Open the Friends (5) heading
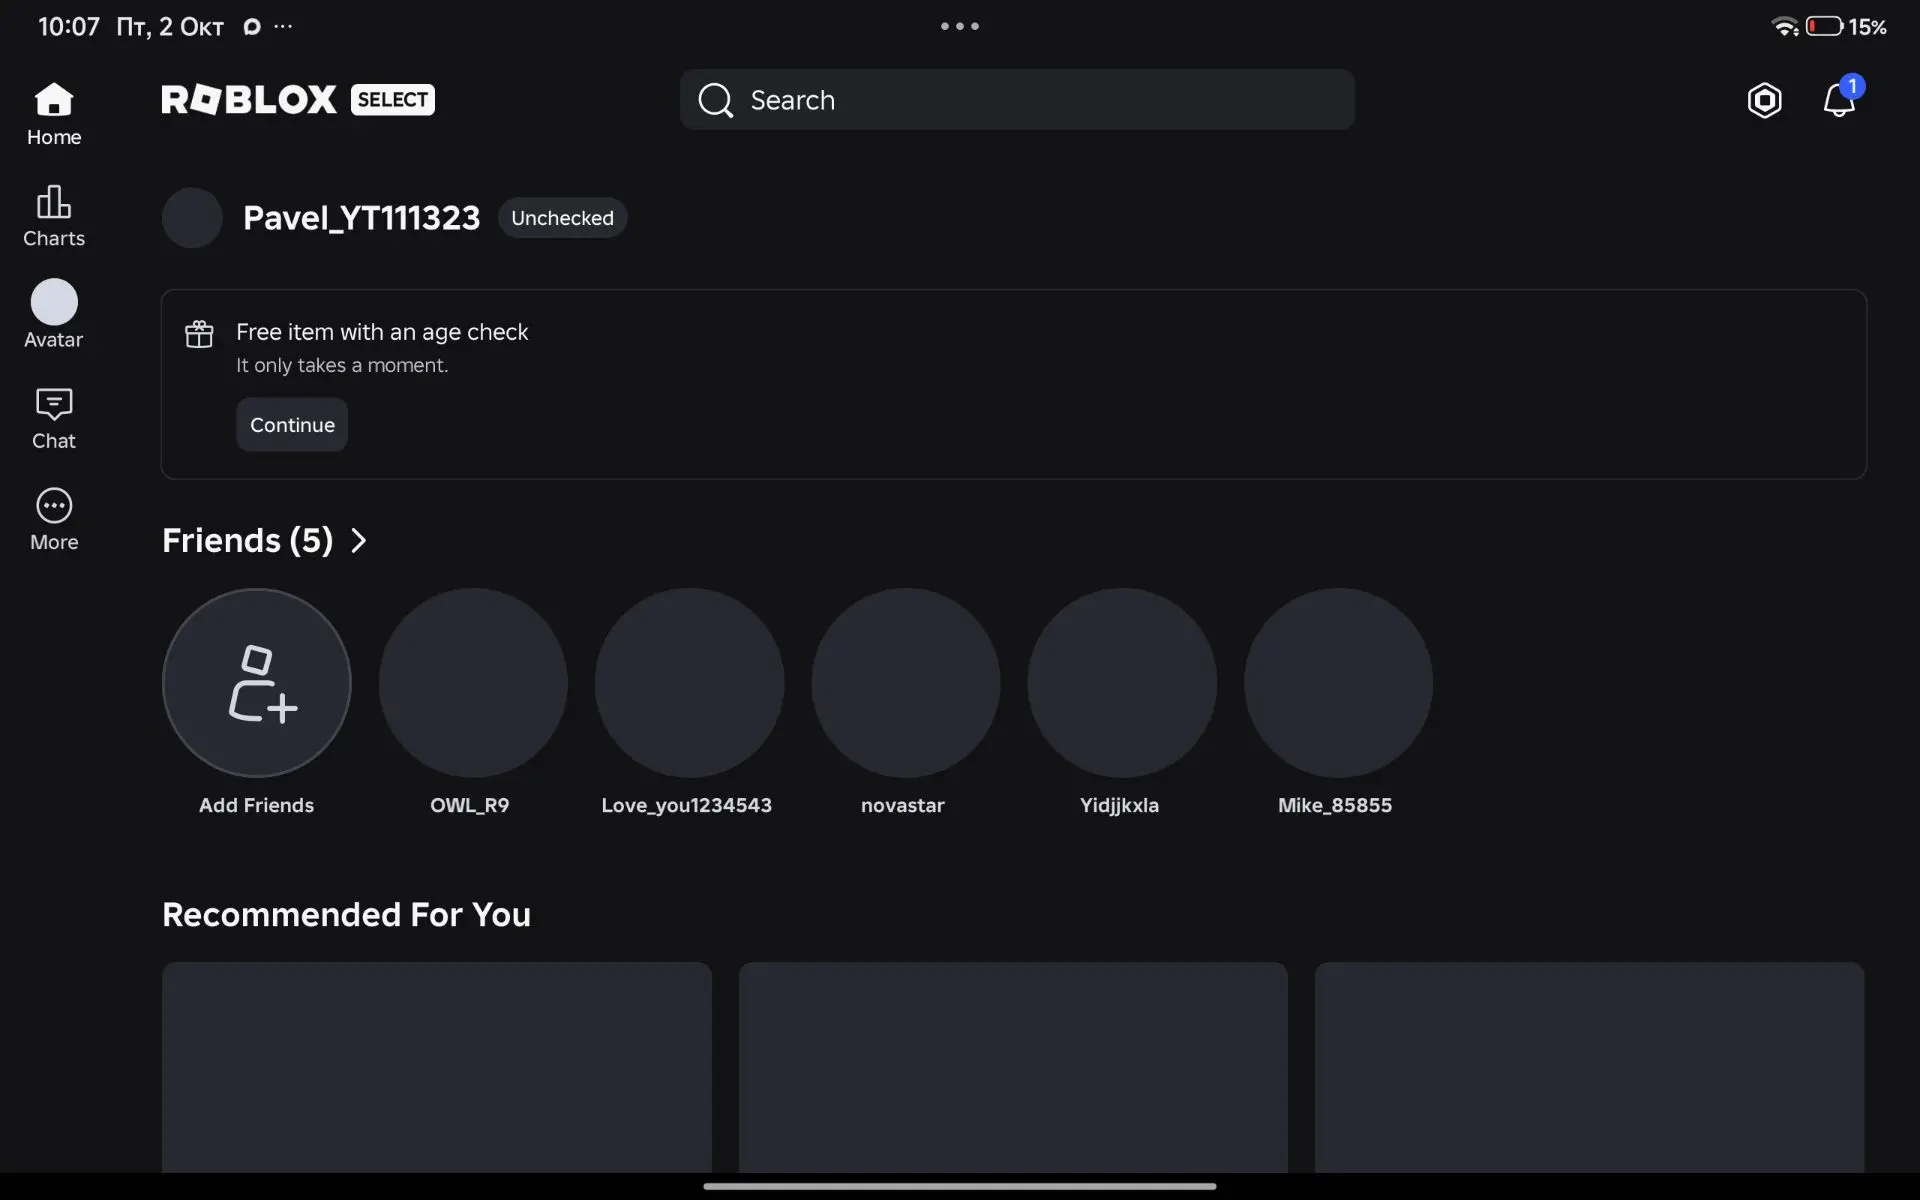This screenshot has width=1920, height=1200. coord(247,541)
